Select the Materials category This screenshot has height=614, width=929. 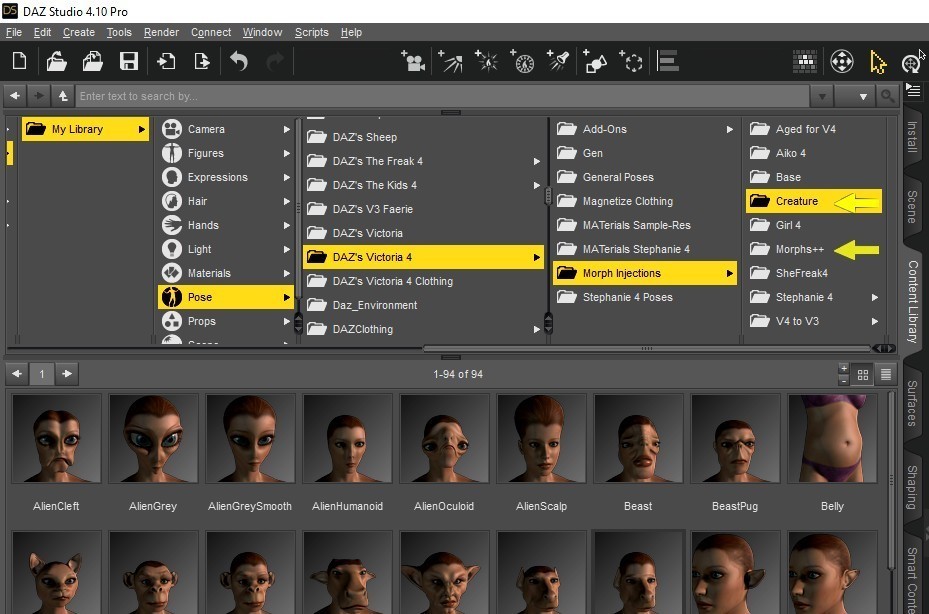[226, 273]
